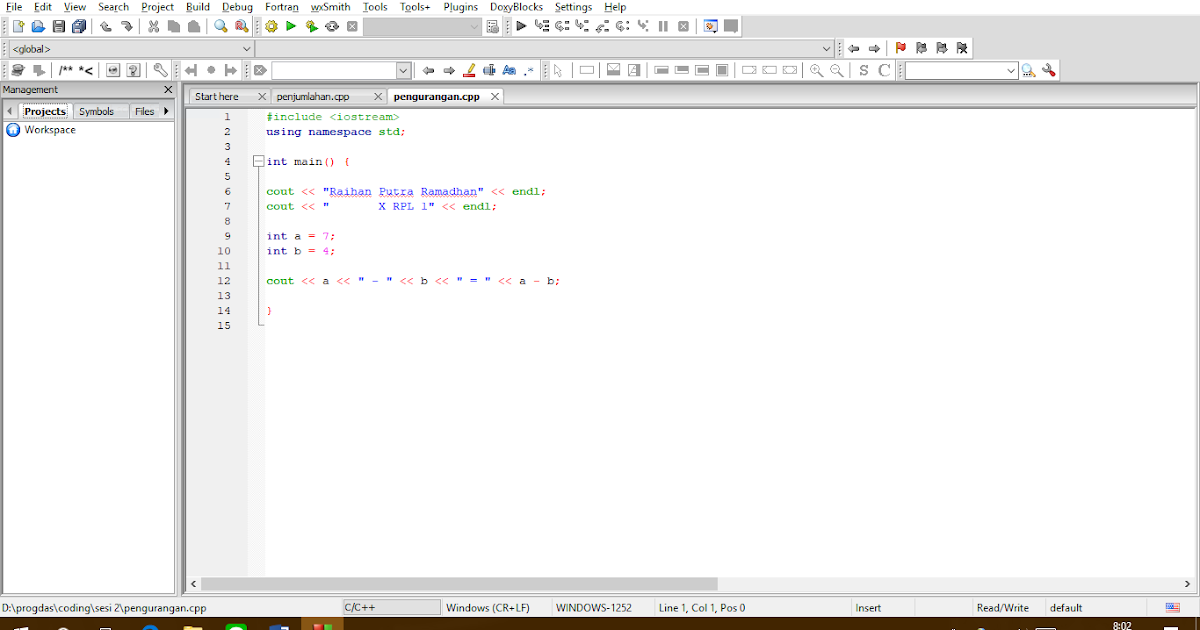Run to cursor in the debugger toolbar
The width and height of the screenshot is (1200, 630).
[x=543, y=26]
